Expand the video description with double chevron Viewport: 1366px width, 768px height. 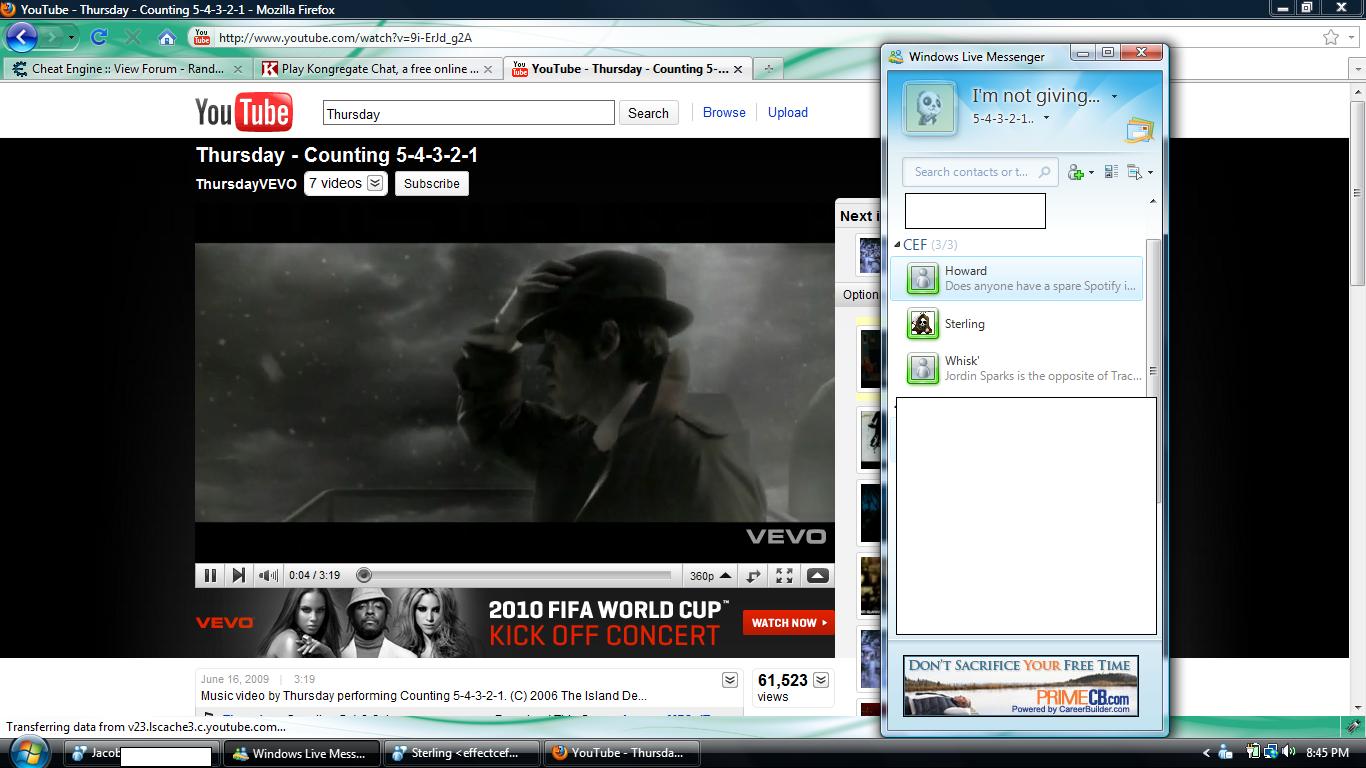pos(730,680)
